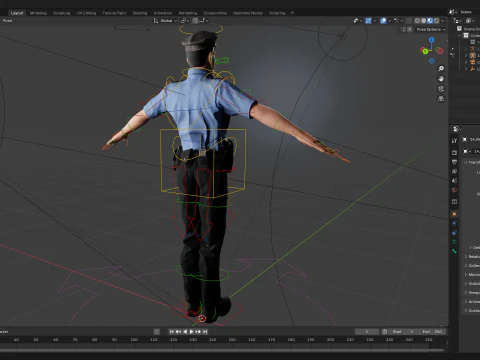Viewport: 480px width, 360px height.
Task: Open the Geometry Nodes workspace tab
Action: [248, 13]
